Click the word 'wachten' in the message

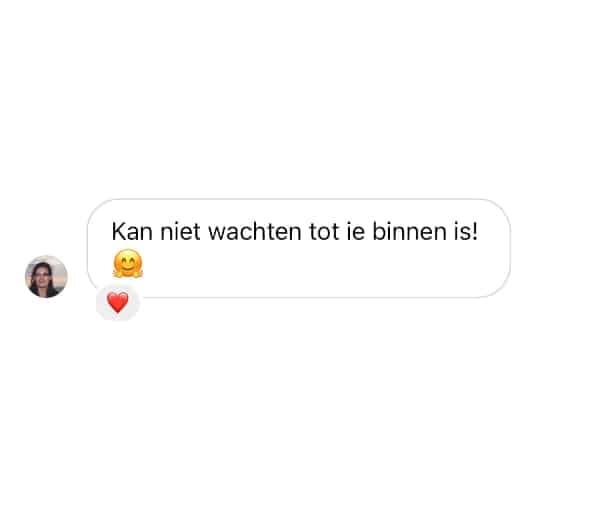pyautogui.click(x=255, y=232)
